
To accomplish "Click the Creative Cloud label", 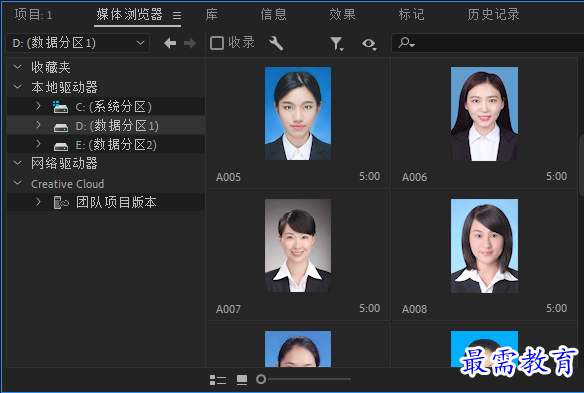I will pos(67,184).
